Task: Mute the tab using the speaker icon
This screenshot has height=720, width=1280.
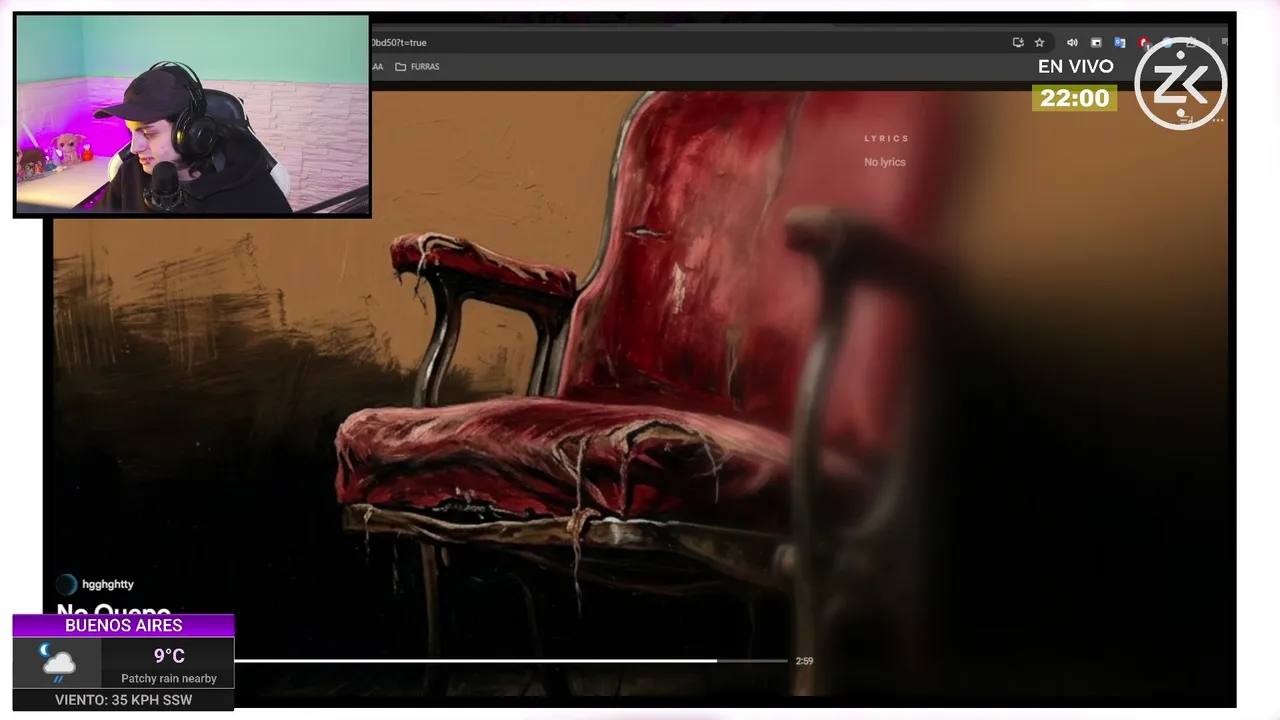Action: tap(1072, 43)
